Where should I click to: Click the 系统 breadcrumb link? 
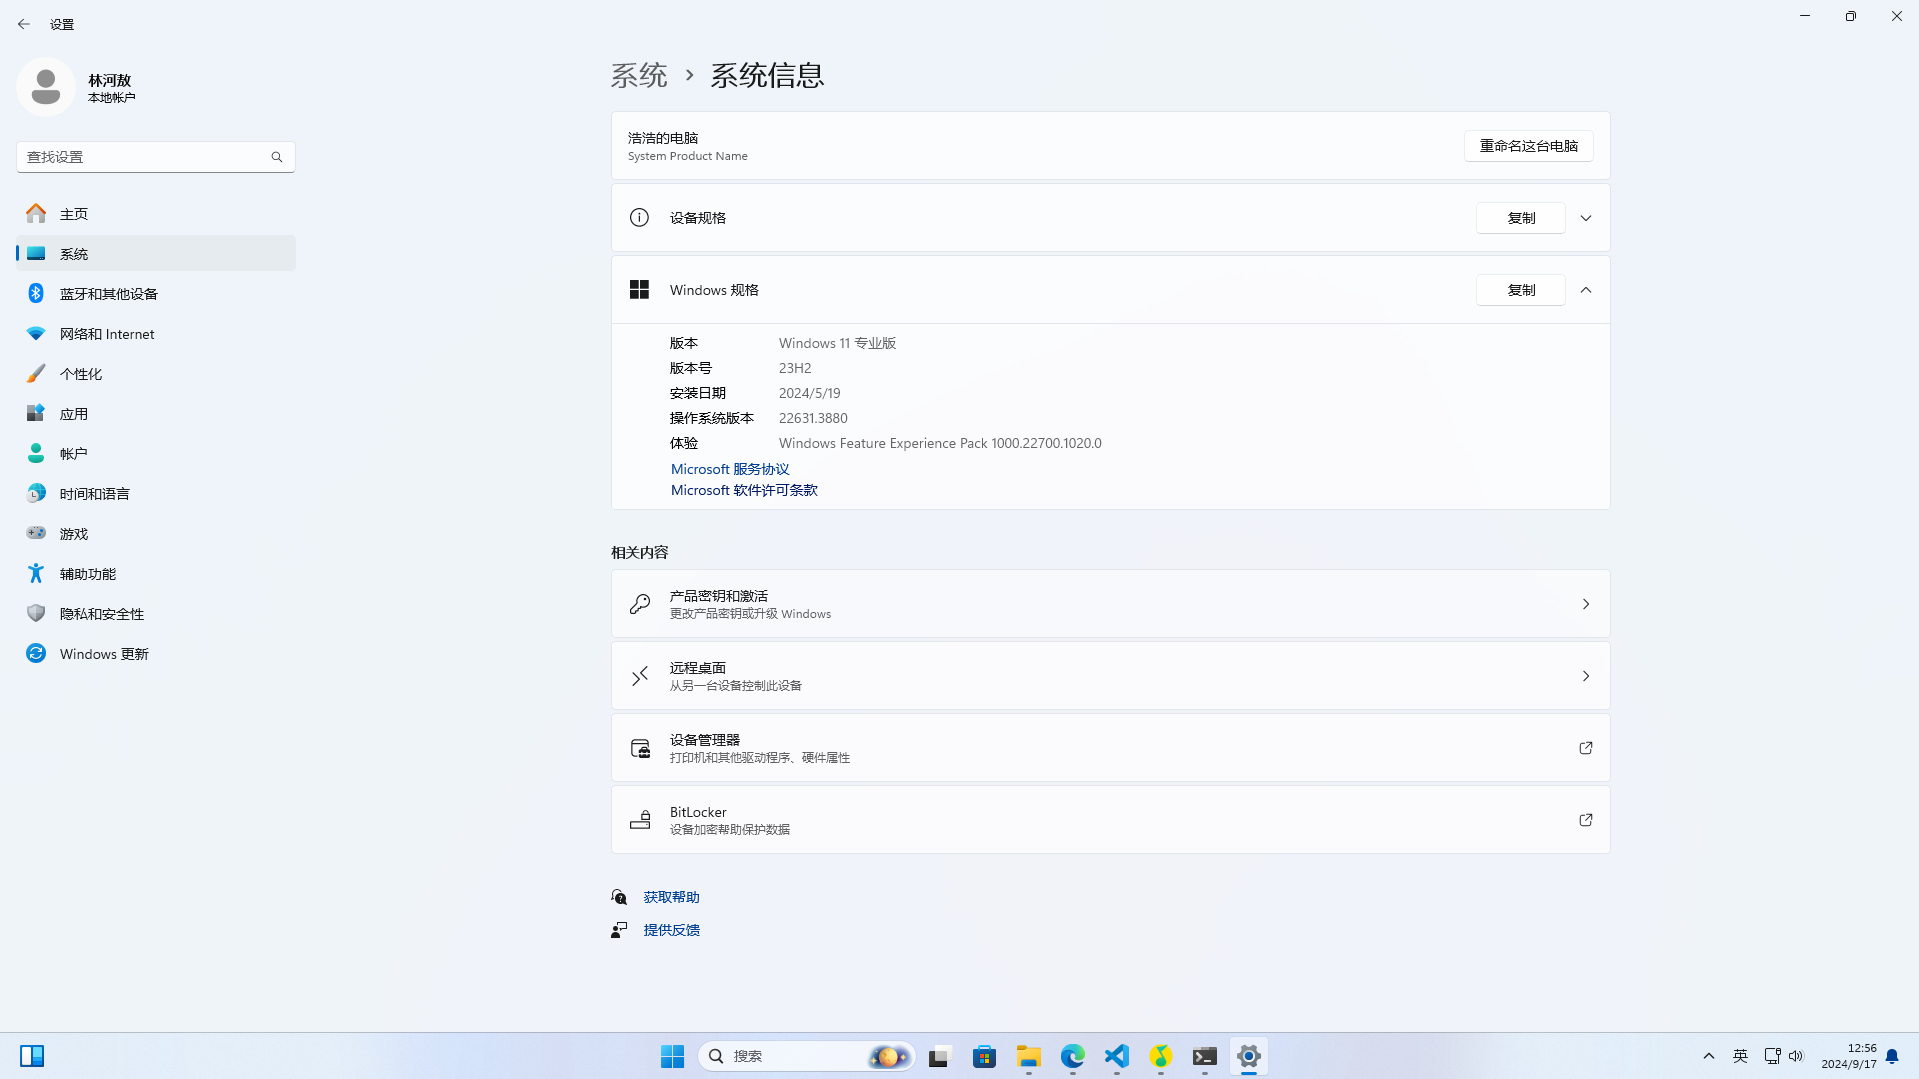639,75
